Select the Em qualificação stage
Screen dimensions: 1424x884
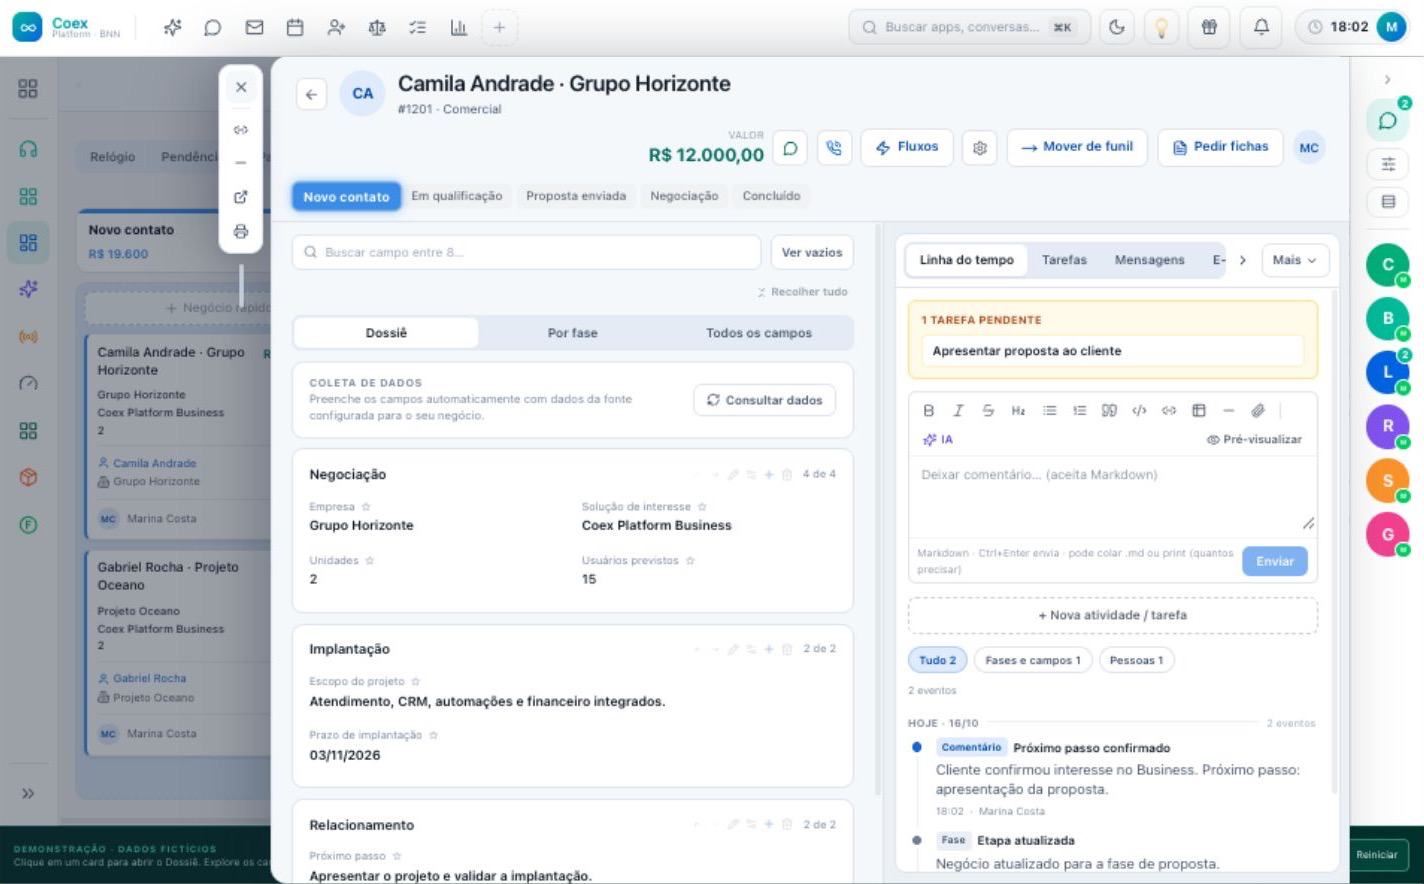[457, 196]
